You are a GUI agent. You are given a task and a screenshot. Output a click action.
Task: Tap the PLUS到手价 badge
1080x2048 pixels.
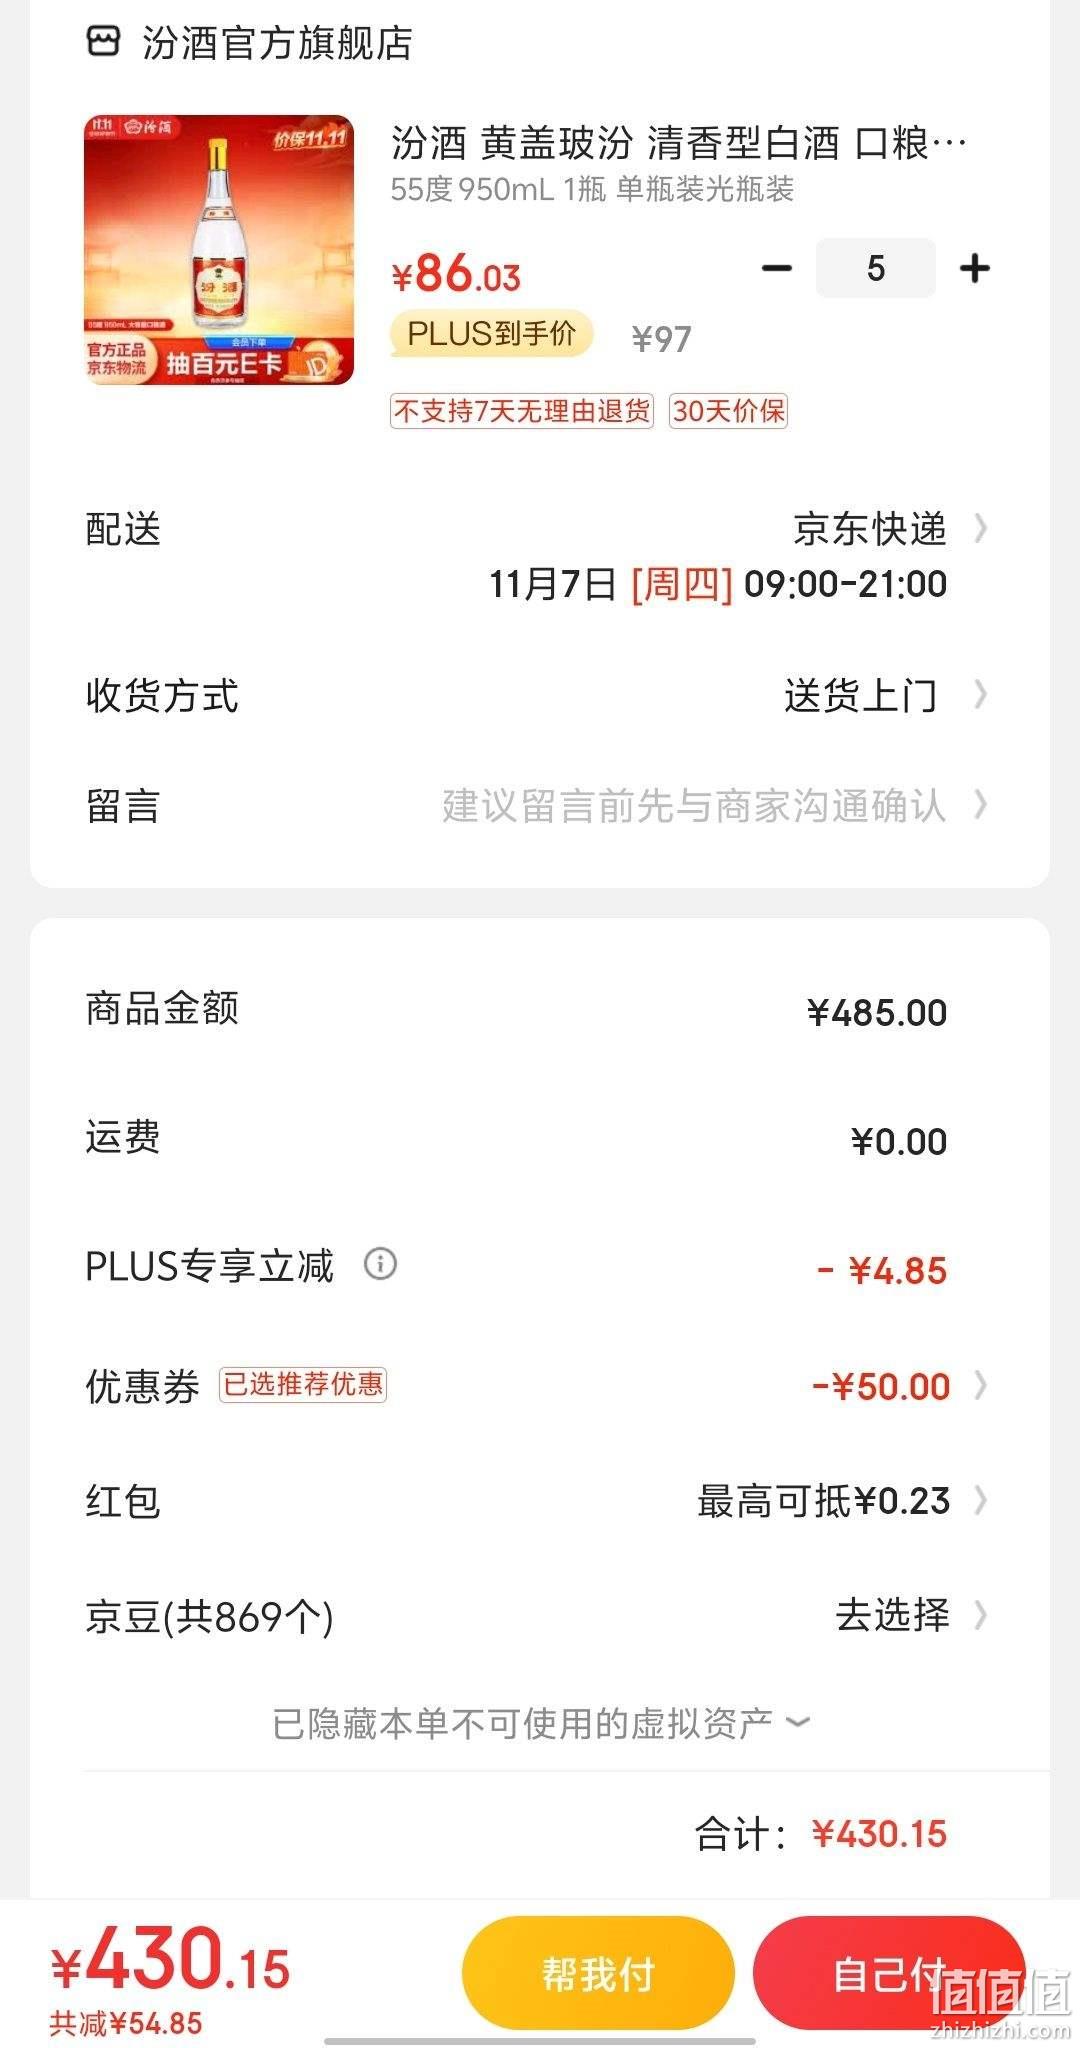492,334
